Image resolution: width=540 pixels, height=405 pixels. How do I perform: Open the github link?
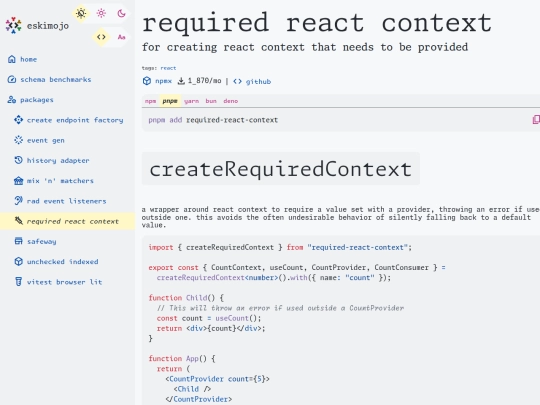(258, 82)
